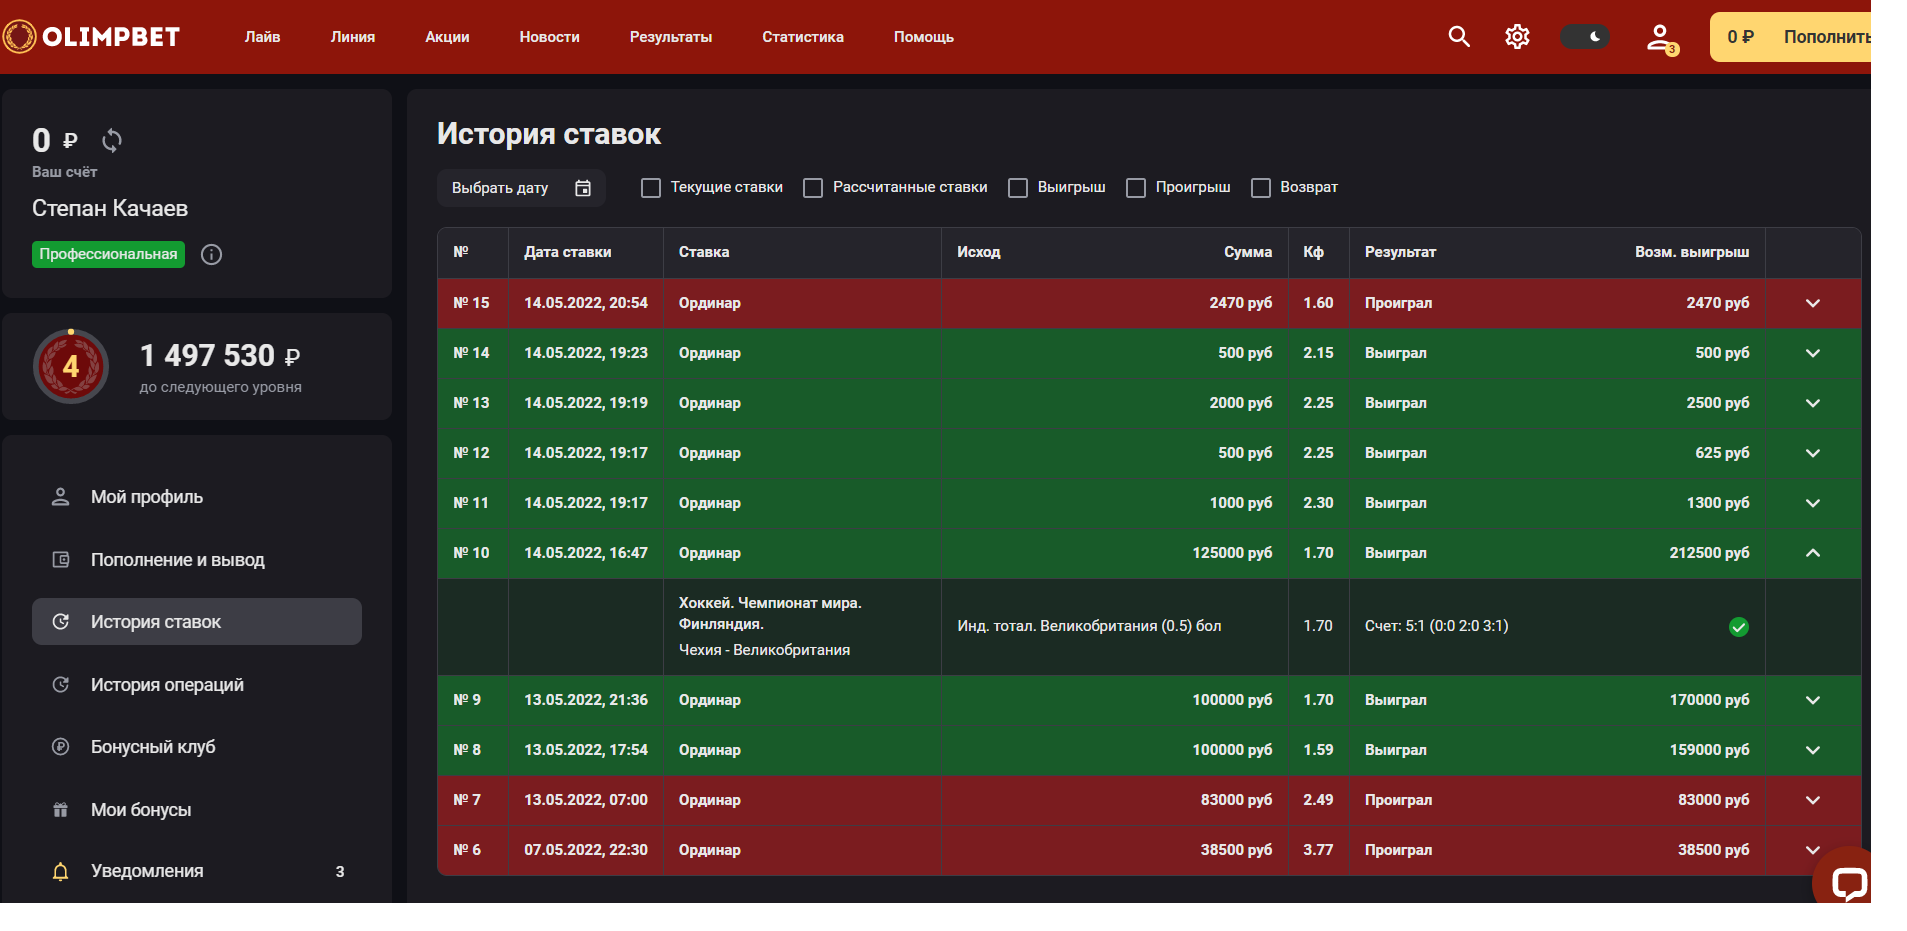Open the Лайв menu item
The width and height of the screenshot is (1907, 931).
(262, 37)
